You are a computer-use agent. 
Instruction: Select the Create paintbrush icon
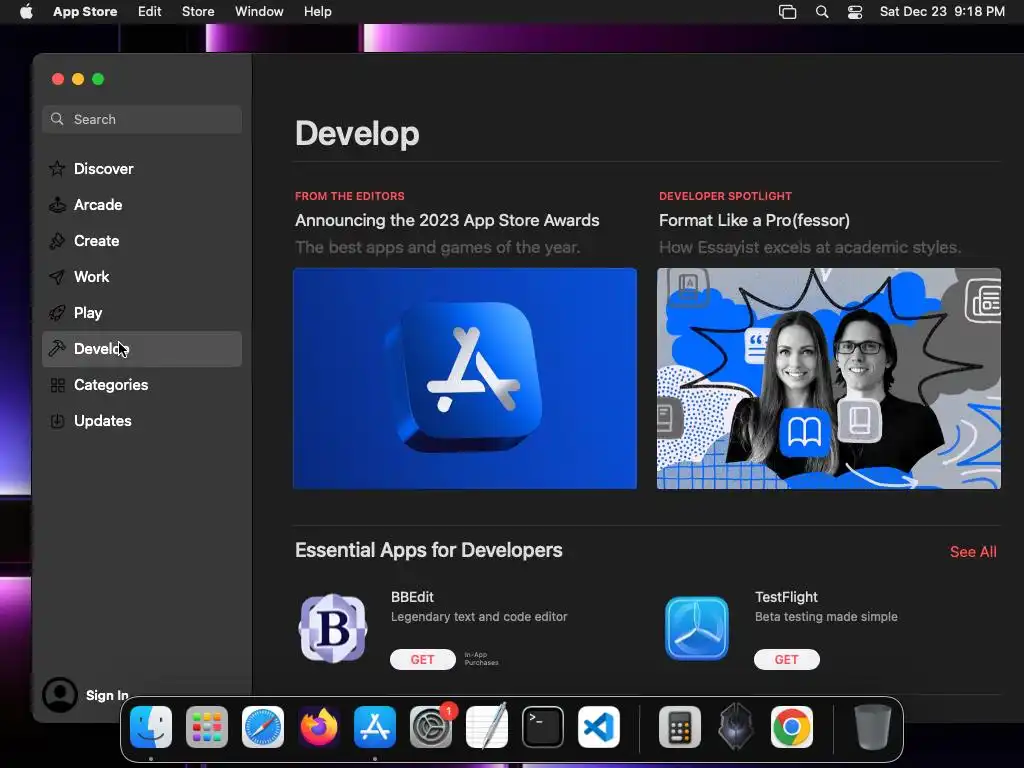click(57, 240)
